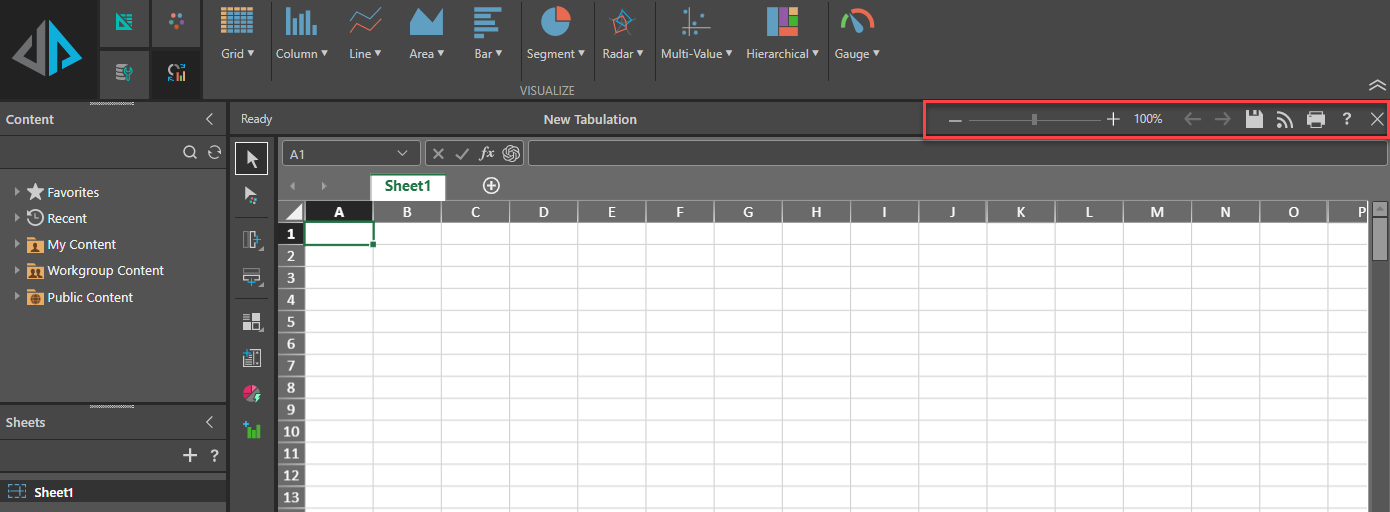Click the zoom slider handle
1390x512 pixels.
click(x=1034, y=119)
